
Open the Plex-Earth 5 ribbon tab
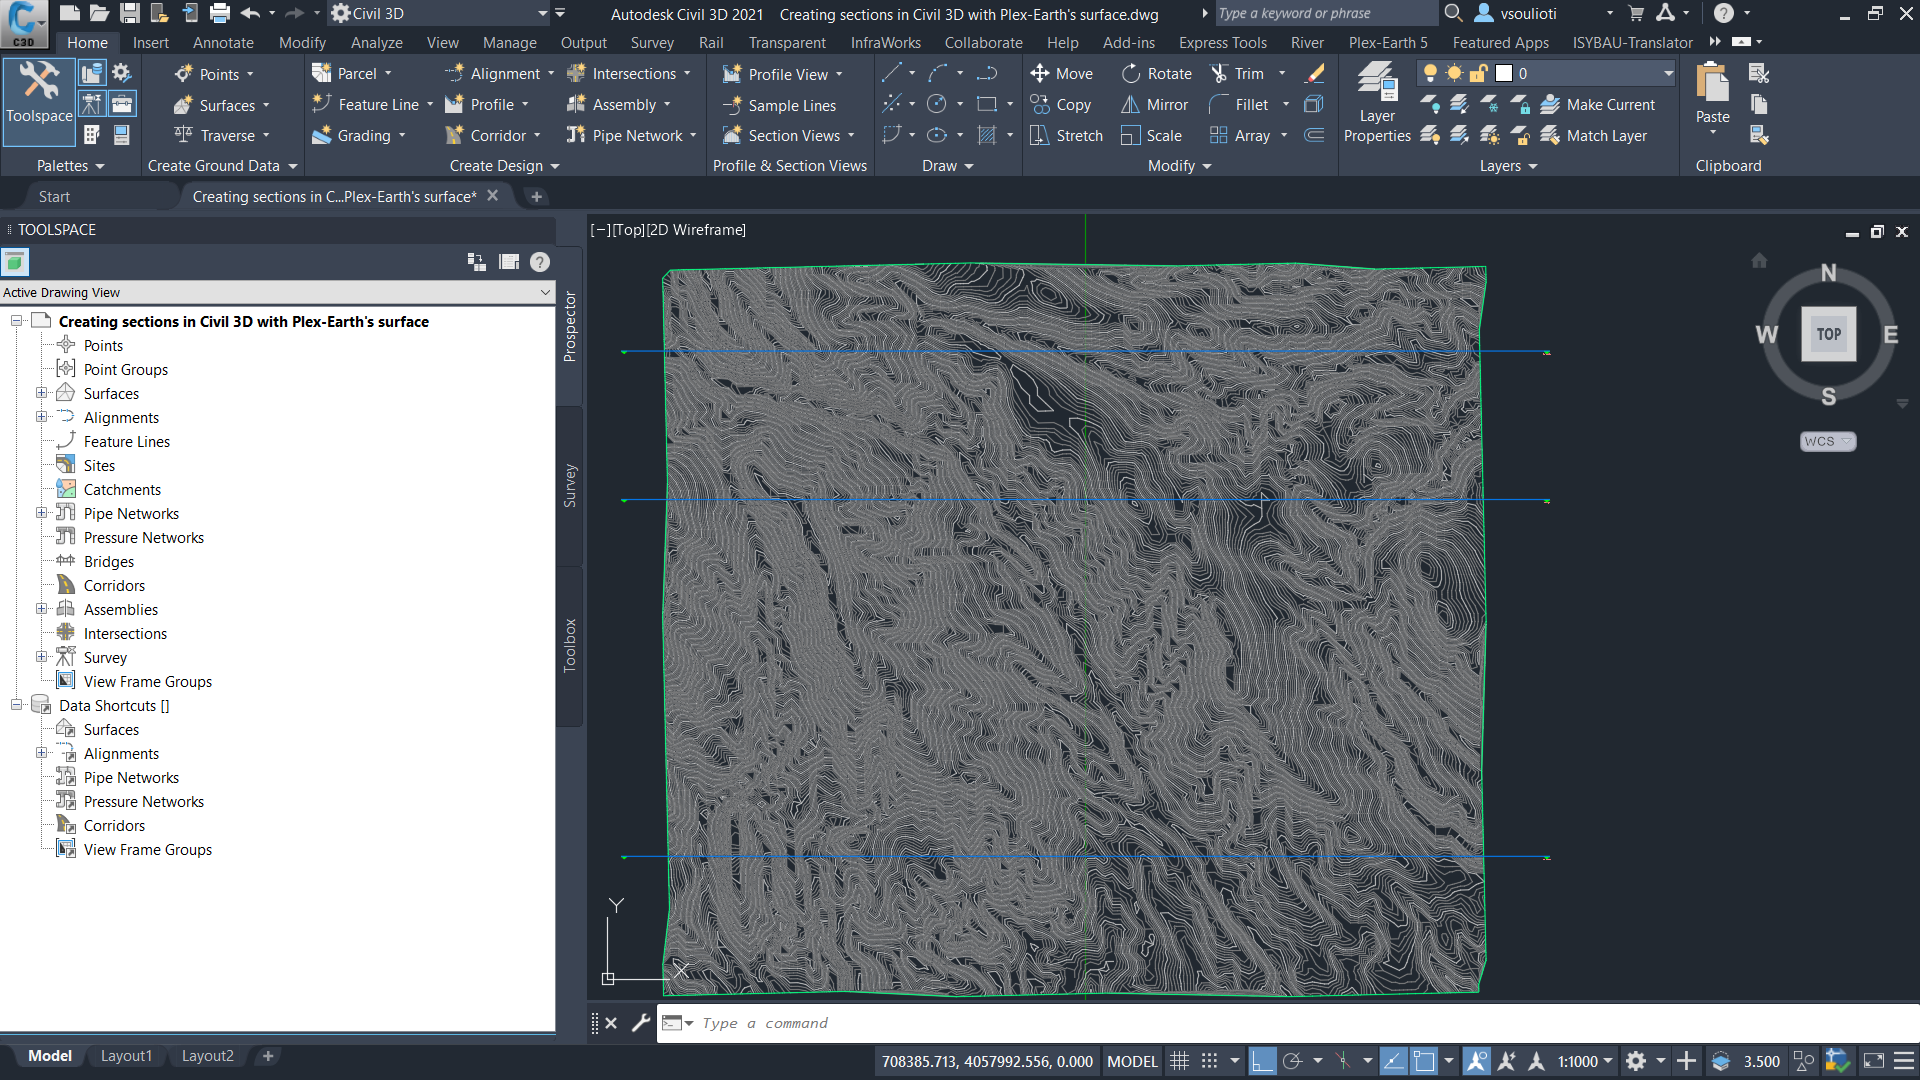coord(1388,42)
